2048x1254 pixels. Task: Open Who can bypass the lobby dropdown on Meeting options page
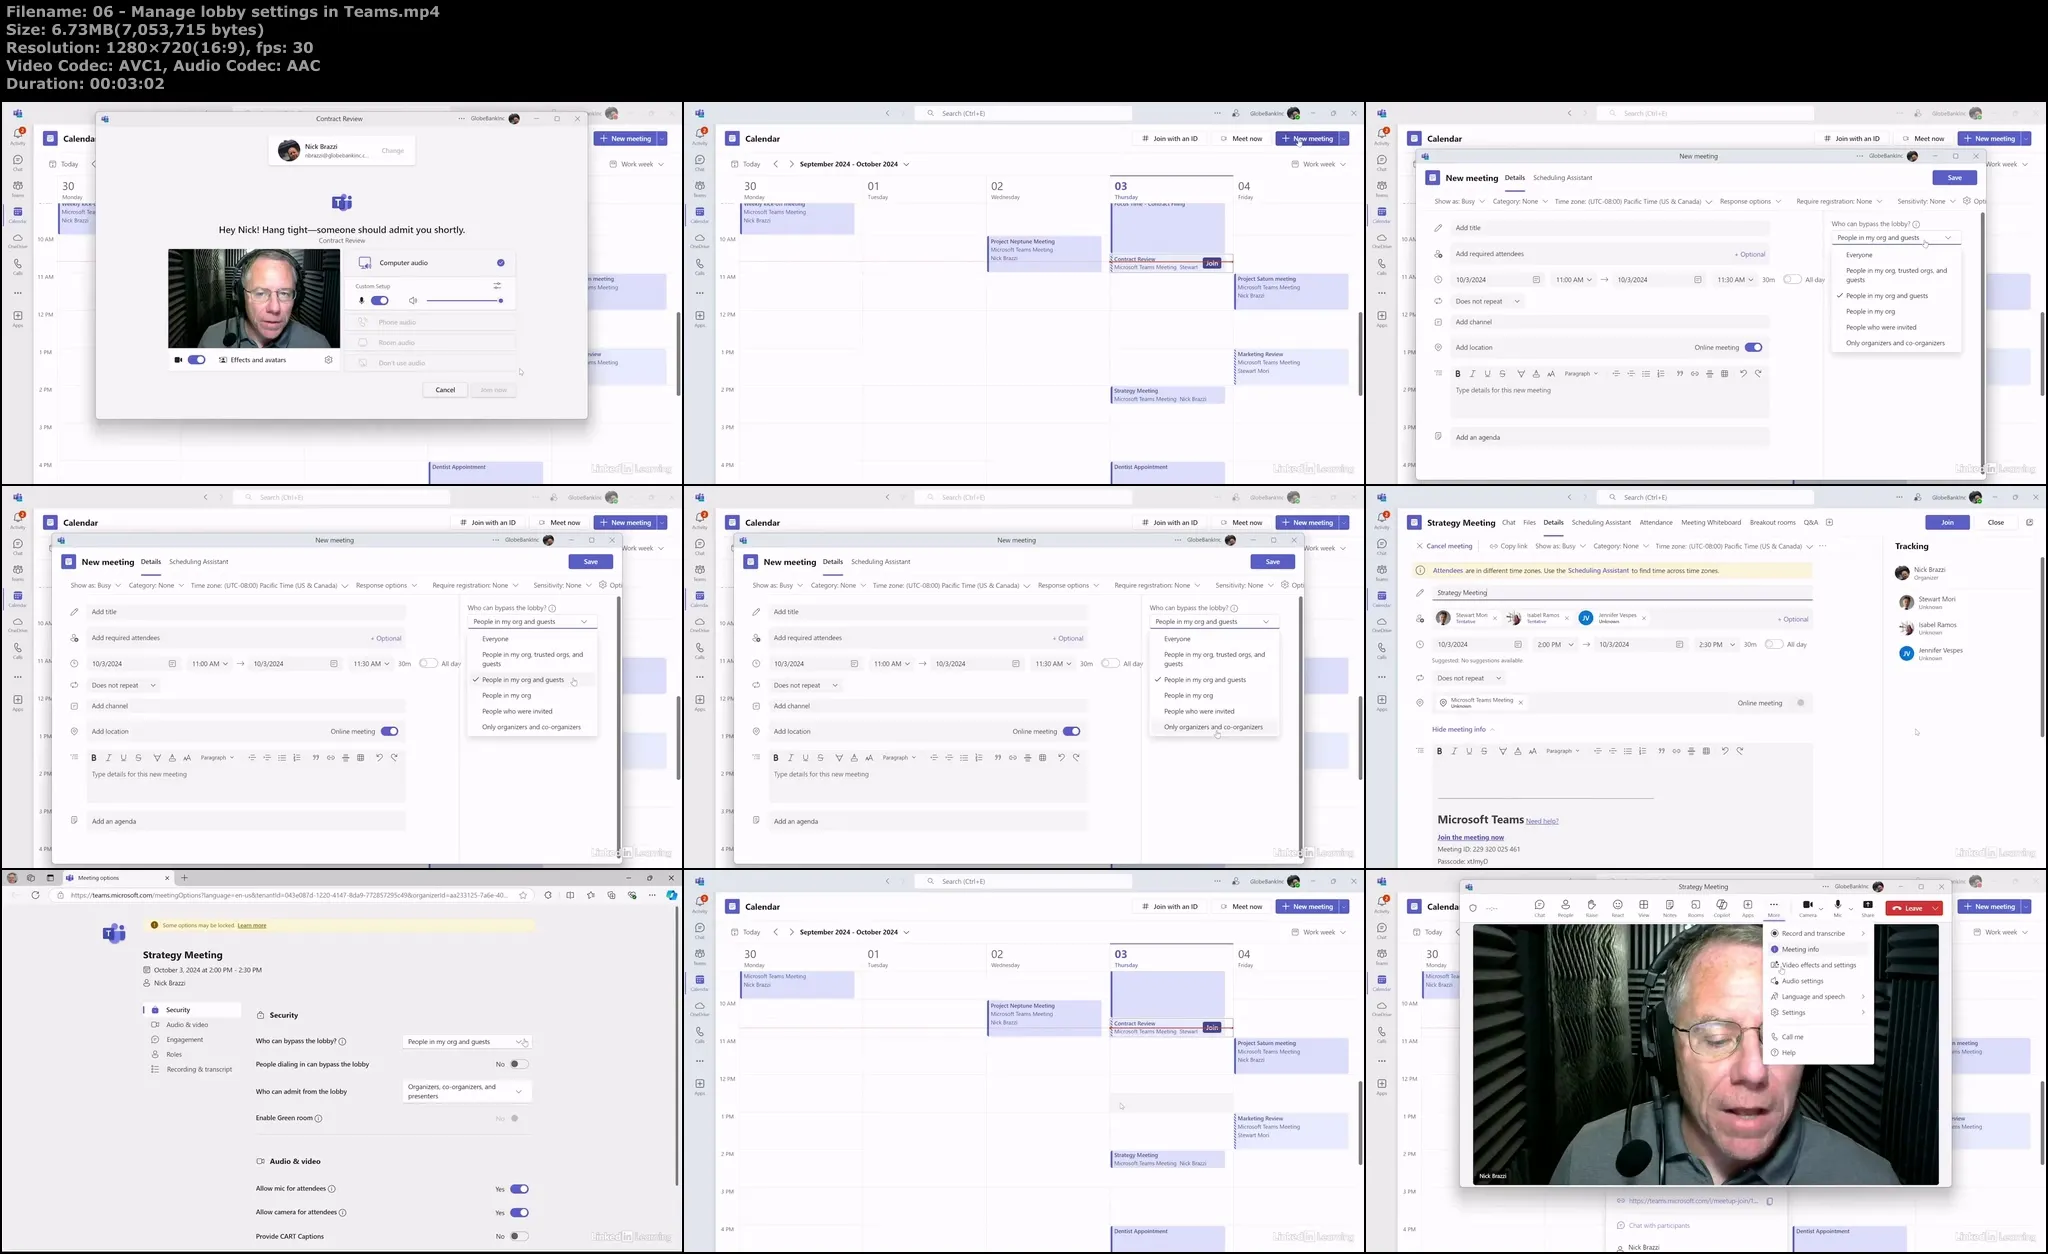pyautogui.click(x=467, y=1042)
